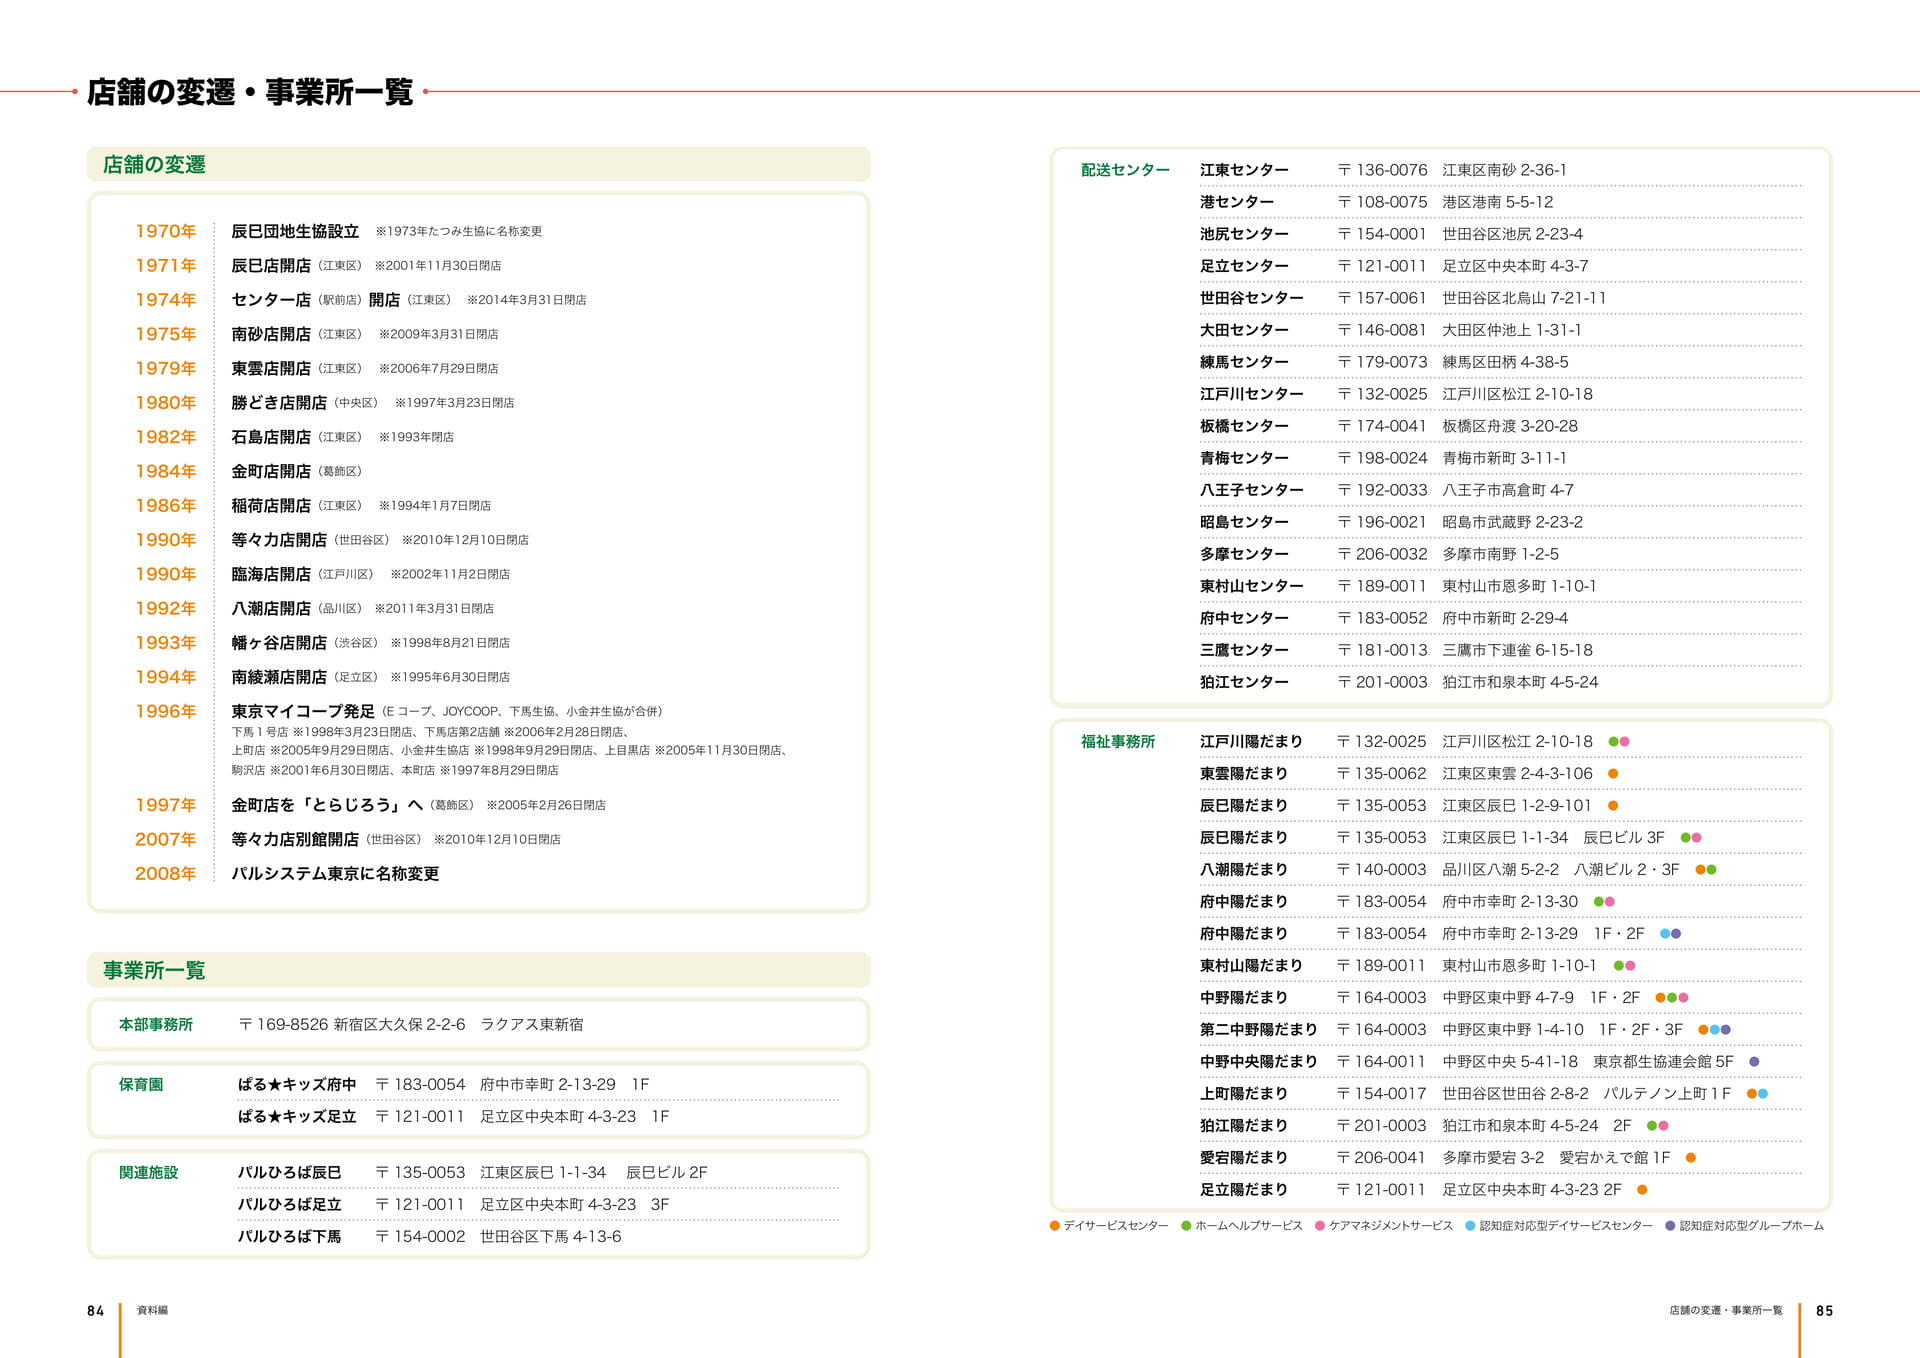Select the 事業所一覧 section header

point(154,970)
